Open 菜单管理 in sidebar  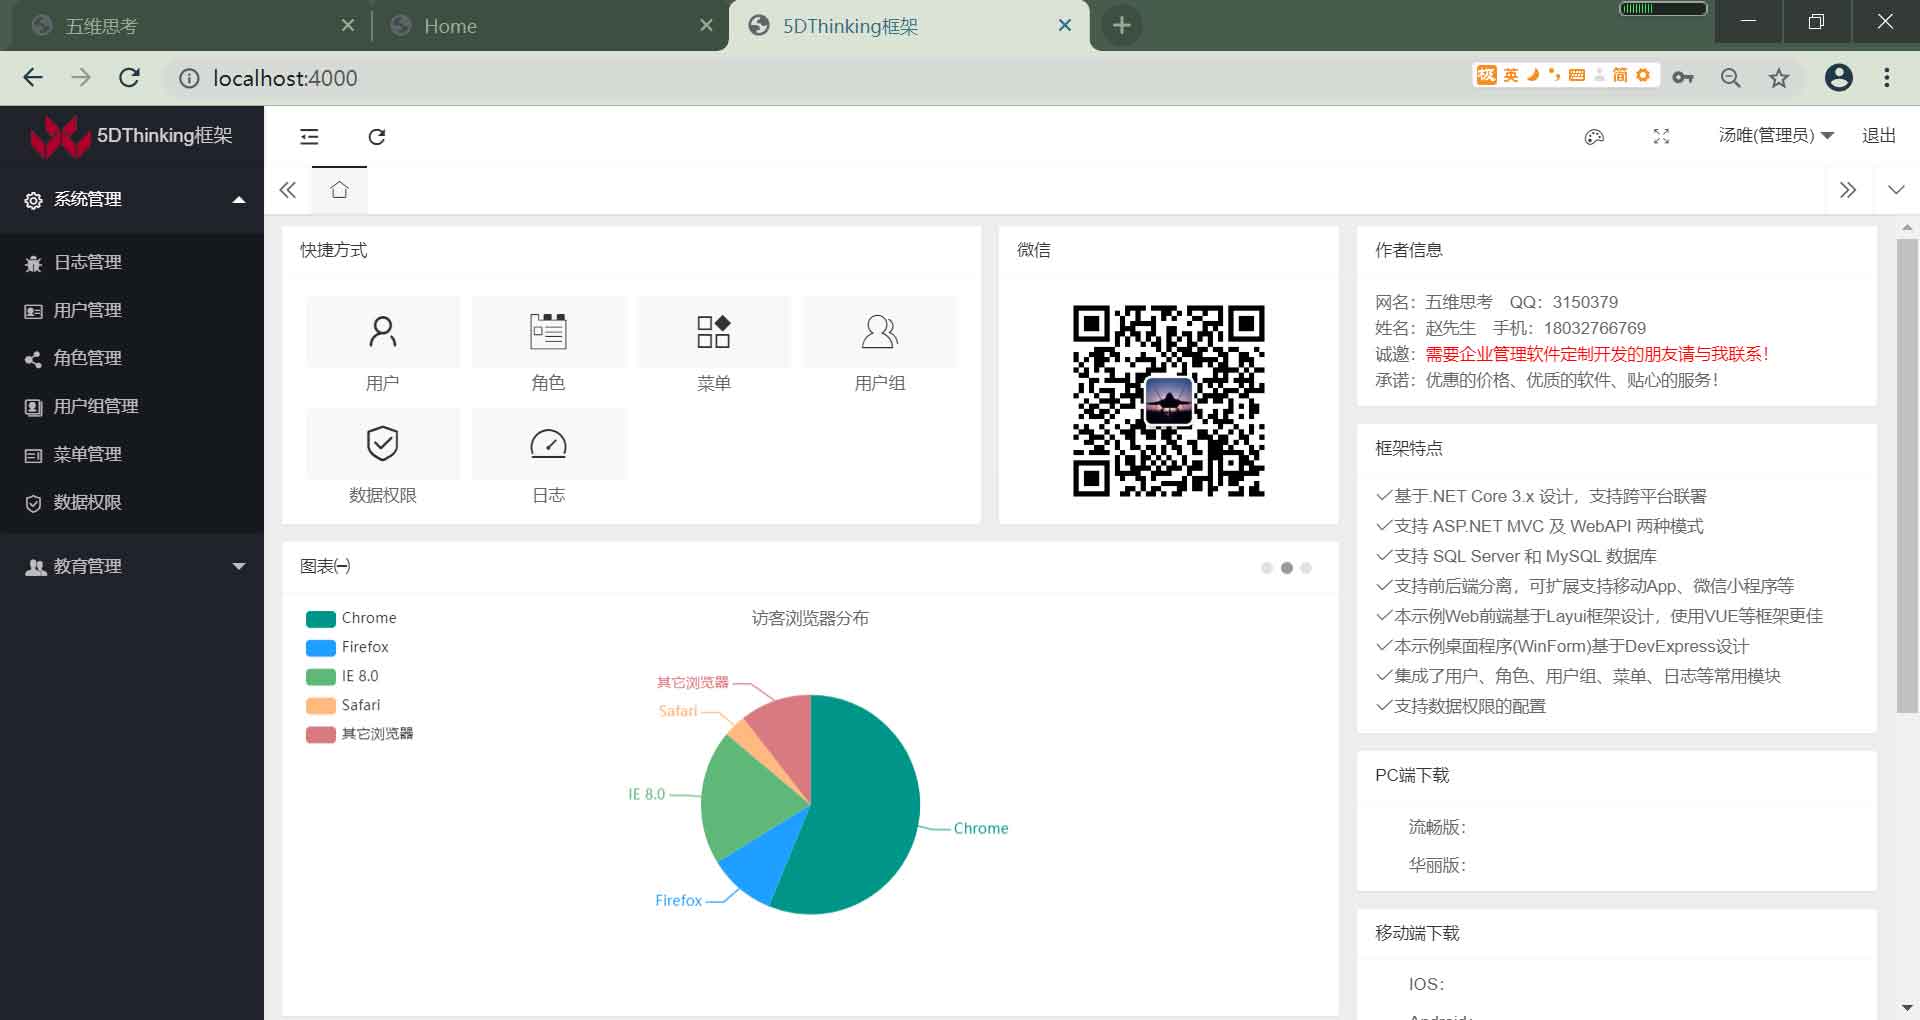click(x=132, y=454)
